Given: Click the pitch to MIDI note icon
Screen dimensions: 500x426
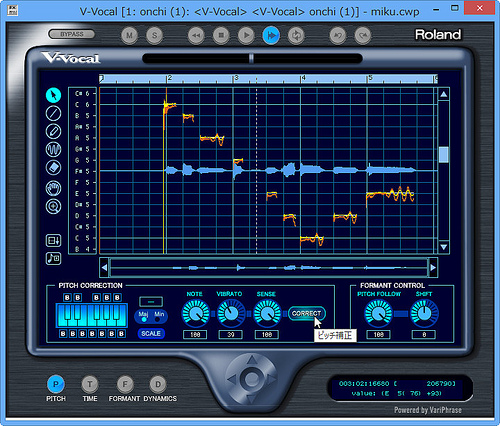Looking at the screenshot, I should 53,258.
